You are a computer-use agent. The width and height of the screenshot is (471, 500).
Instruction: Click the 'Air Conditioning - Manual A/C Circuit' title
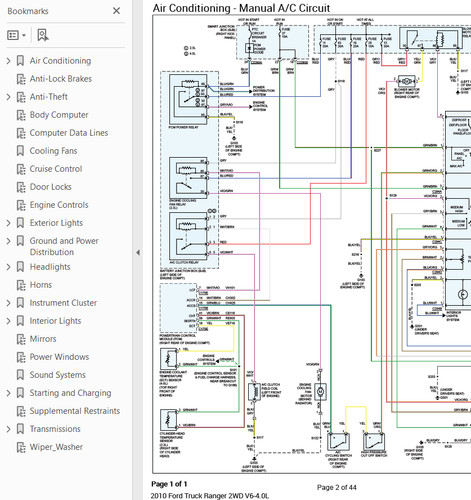241,8
